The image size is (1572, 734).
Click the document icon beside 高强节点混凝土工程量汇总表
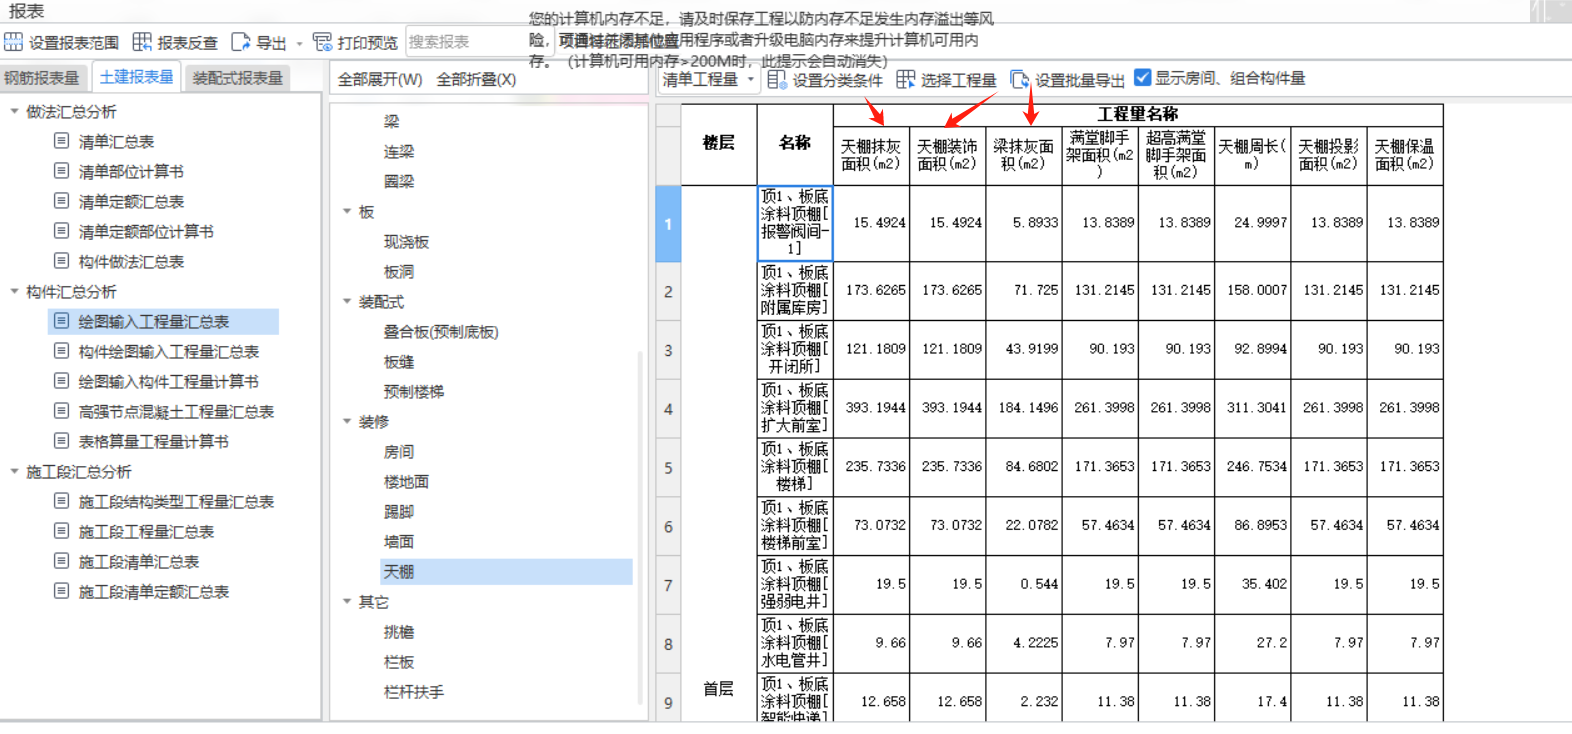pos(62,411)
